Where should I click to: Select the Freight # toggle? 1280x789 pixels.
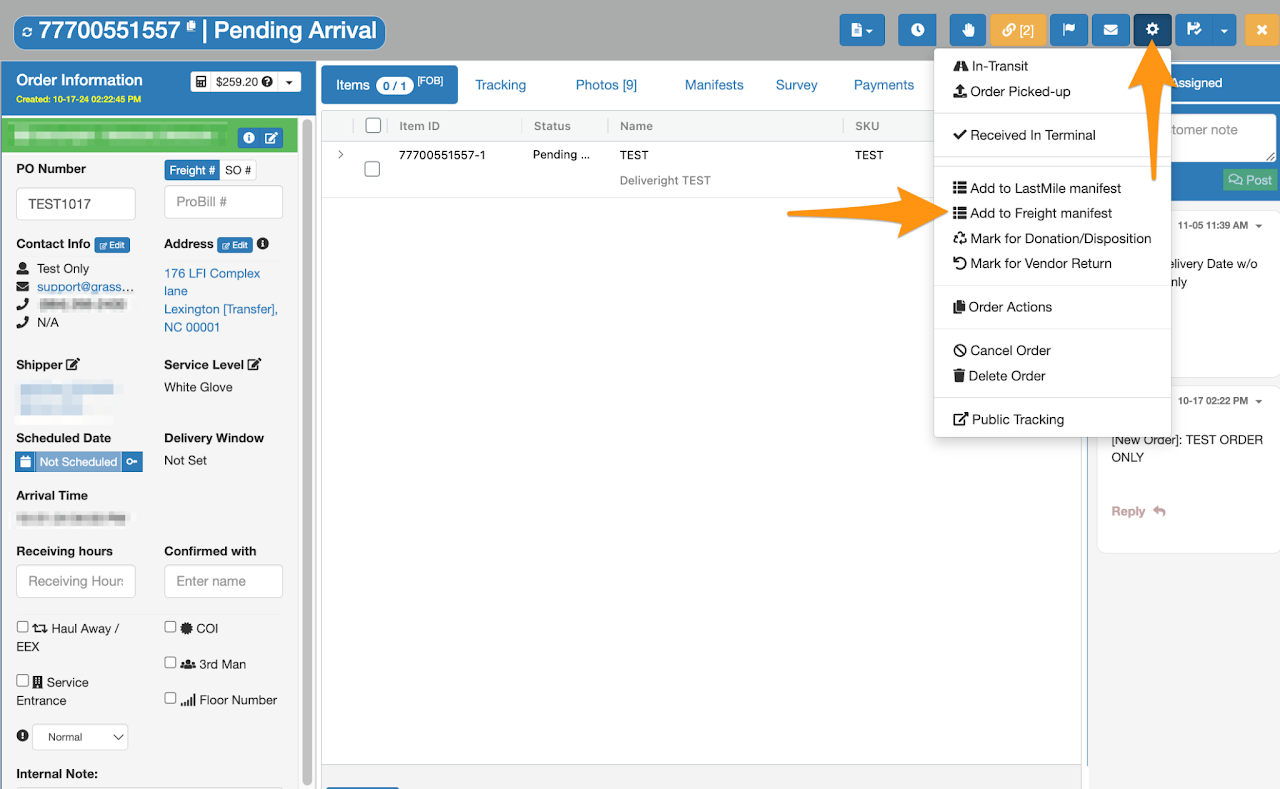coord(191,170)
